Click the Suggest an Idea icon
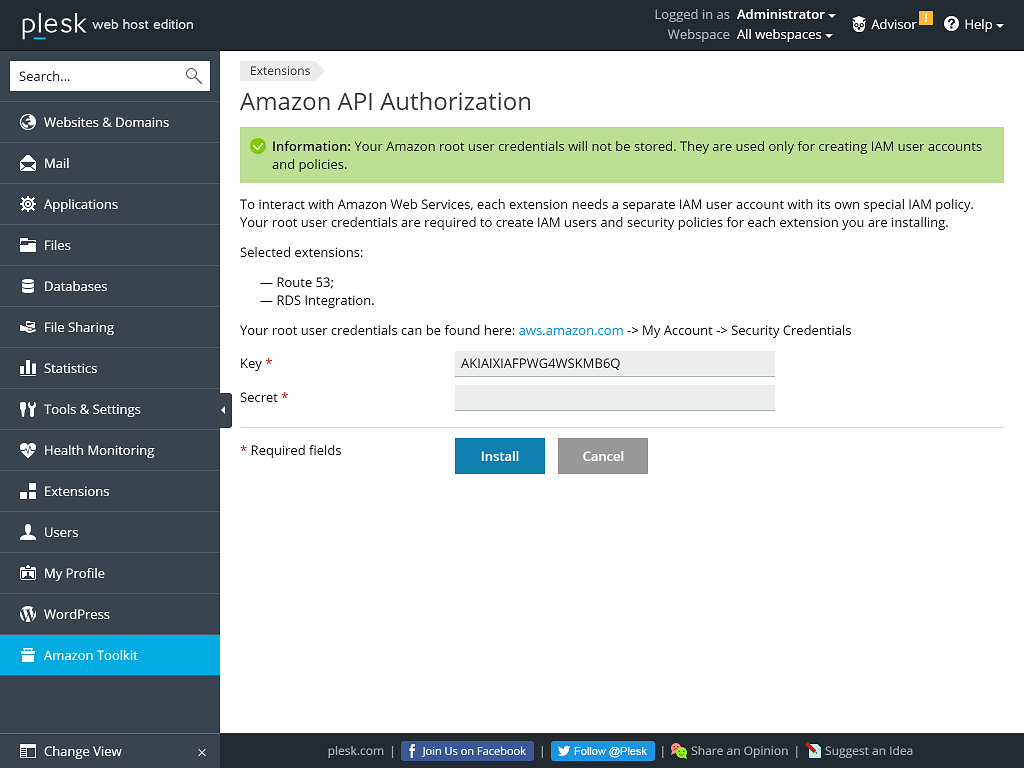1024x768 pixels. click(x=813, y=751)
